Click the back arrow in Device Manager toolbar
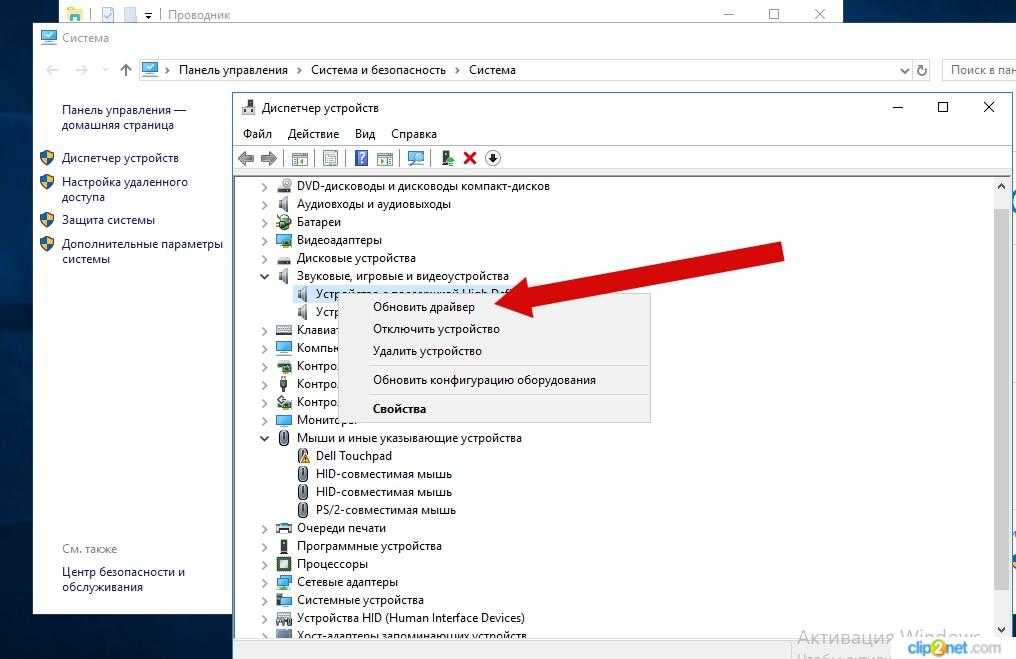The height and width of the screenshot is (659, 1016). (x=246, y=159)
